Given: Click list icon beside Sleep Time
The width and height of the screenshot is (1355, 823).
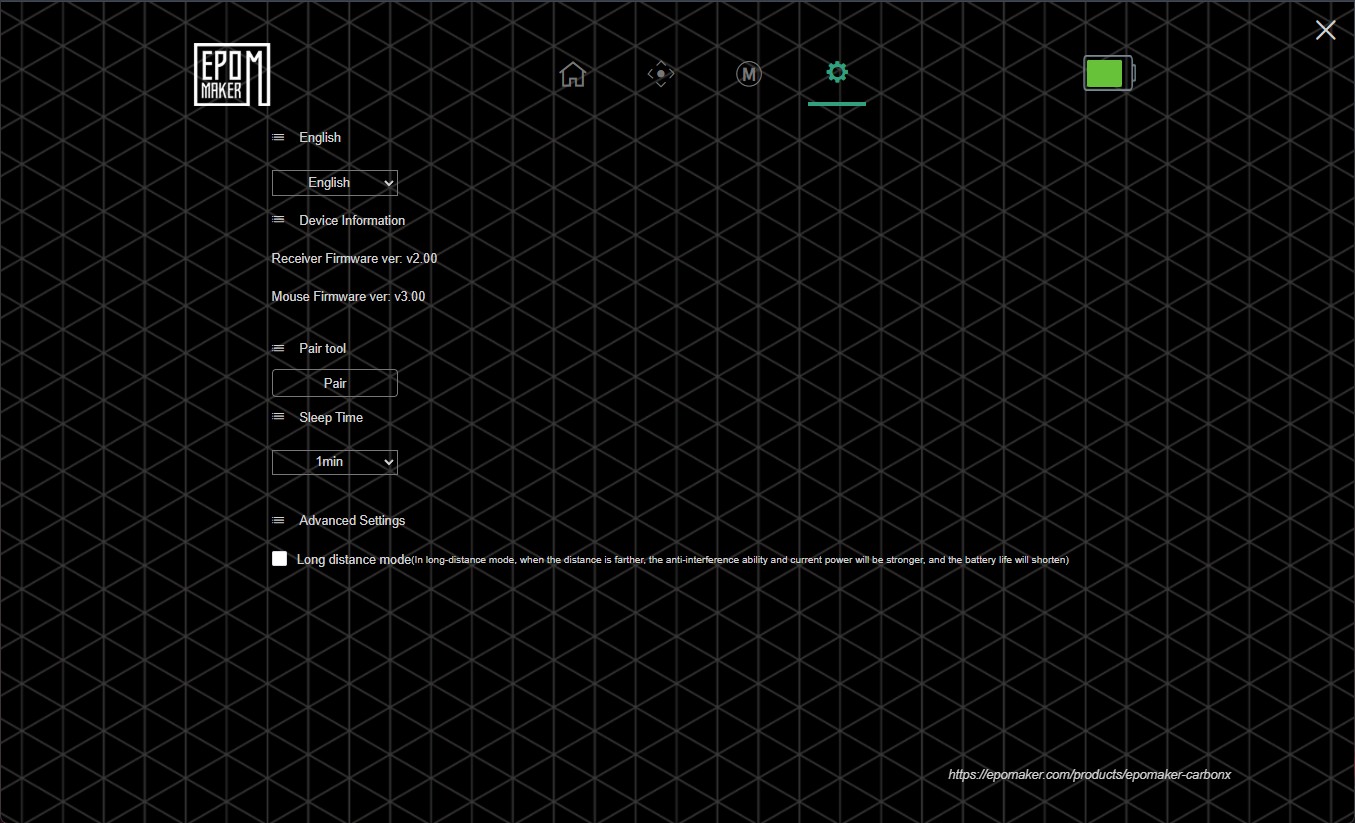Looking at the screenshot, I should tap(278, 417).
